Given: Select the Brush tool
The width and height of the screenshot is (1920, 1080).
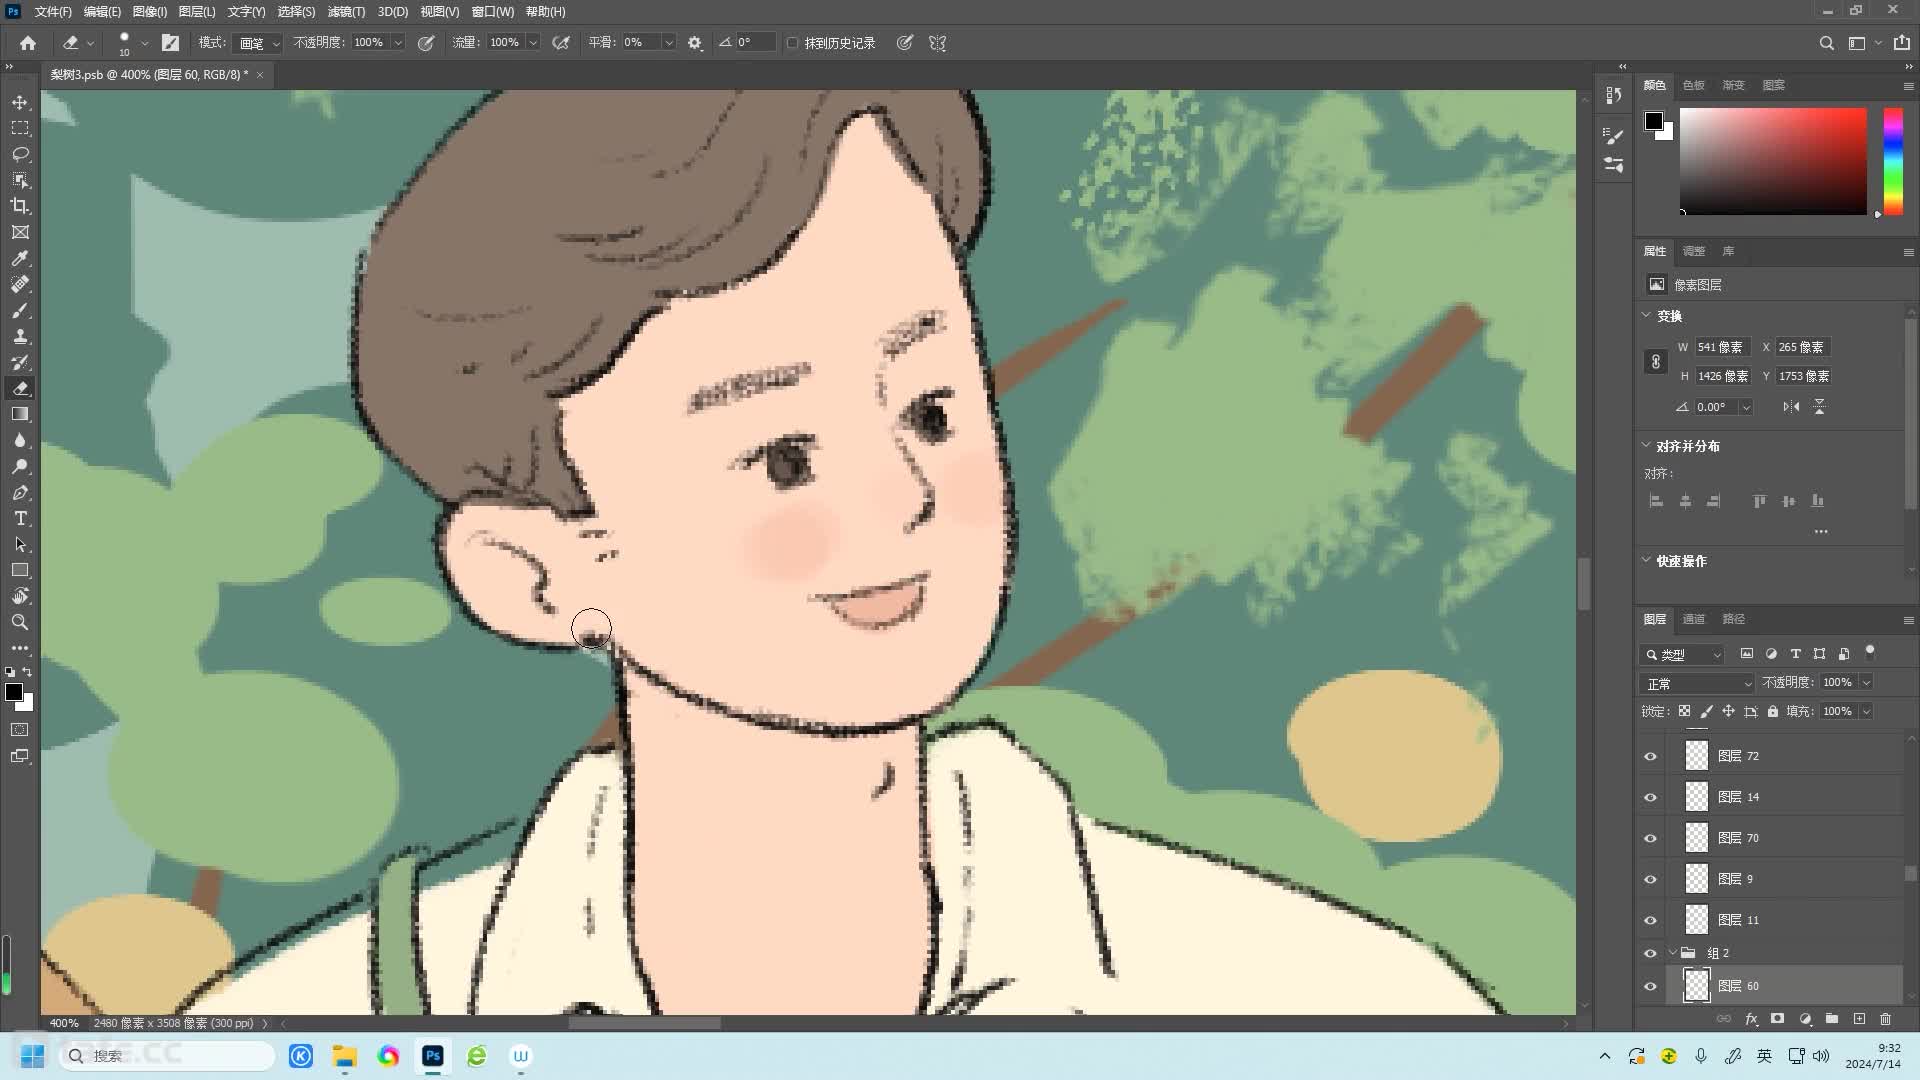Looking at the screenshot, I should [x=20, y=310].
